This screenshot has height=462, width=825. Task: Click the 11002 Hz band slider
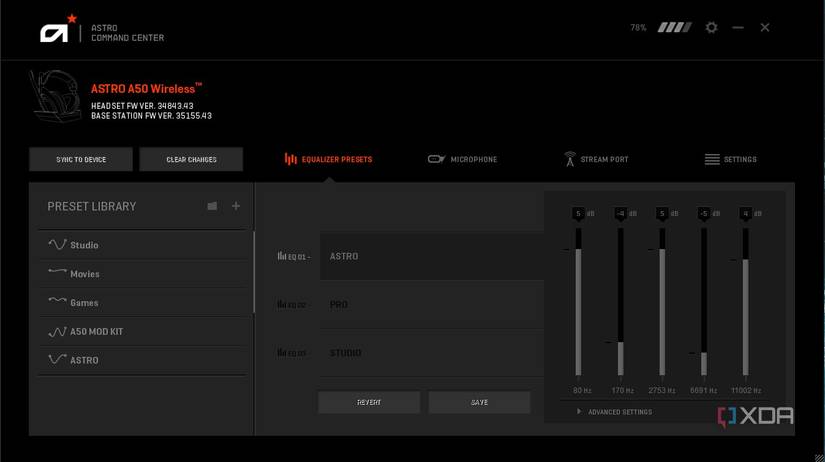click(x=746, y=302)
